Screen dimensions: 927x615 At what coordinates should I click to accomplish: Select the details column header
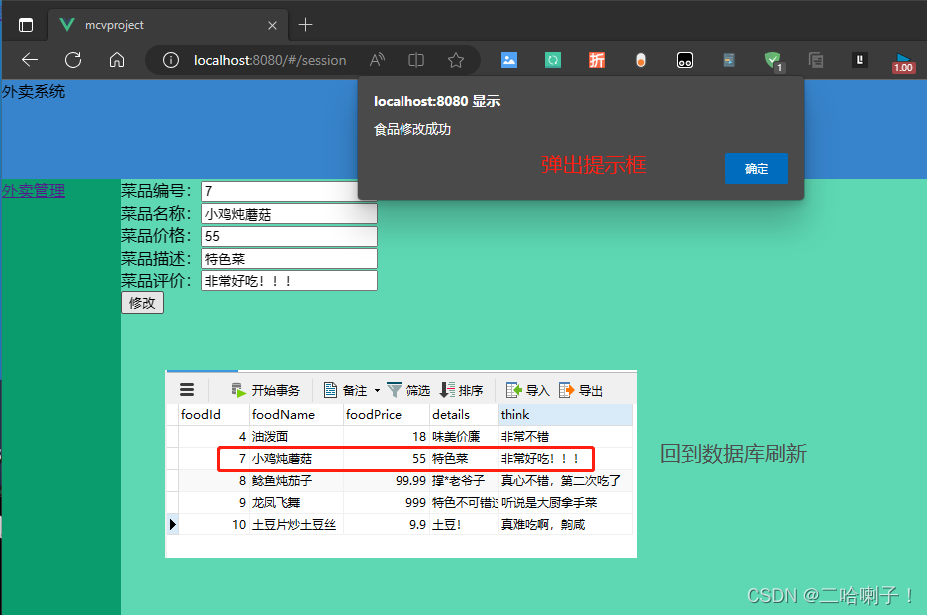464,415
